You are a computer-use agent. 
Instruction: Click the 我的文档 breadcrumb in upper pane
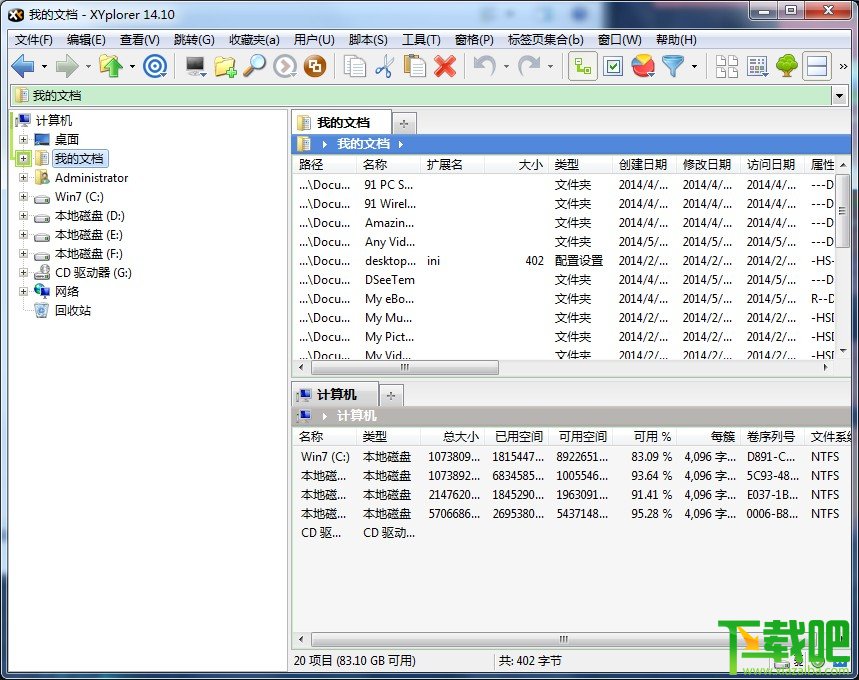pyautogui.click(x=363, y=144)
